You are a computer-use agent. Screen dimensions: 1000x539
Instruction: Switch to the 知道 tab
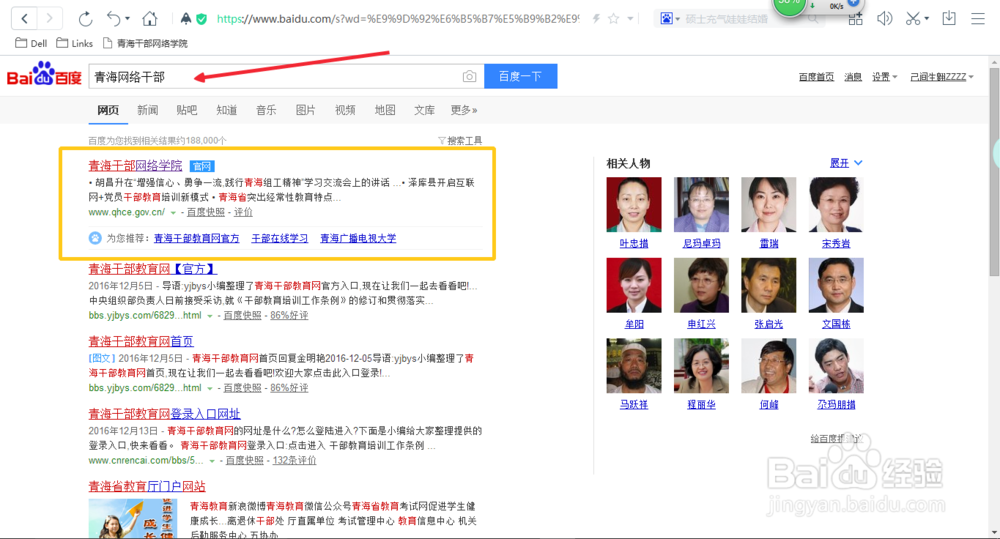pos(226,110)
